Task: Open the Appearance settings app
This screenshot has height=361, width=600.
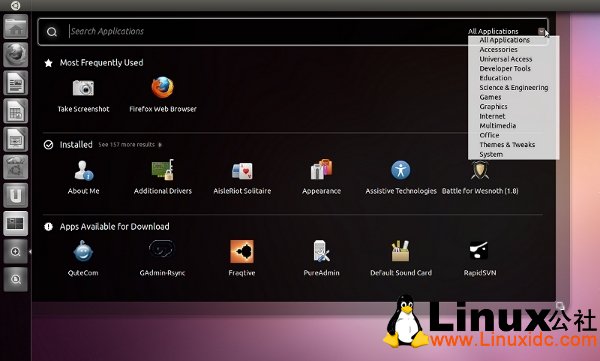Action: point(321,170)
